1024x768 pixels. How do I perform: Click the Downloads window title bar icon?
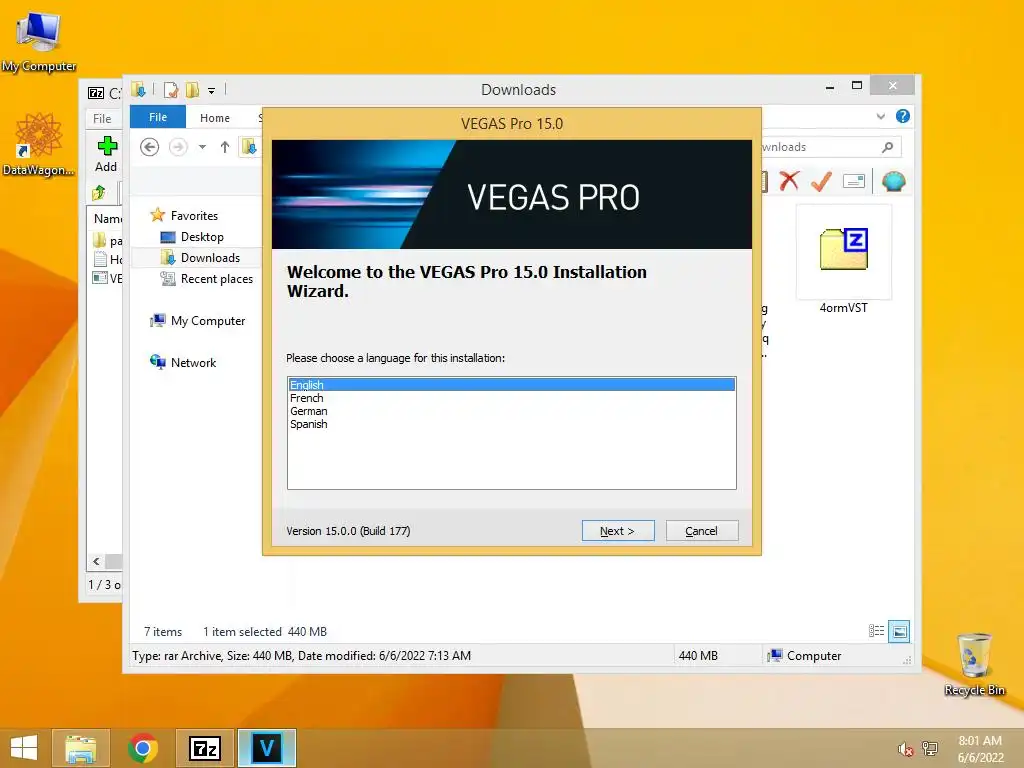tap(138, 89)
